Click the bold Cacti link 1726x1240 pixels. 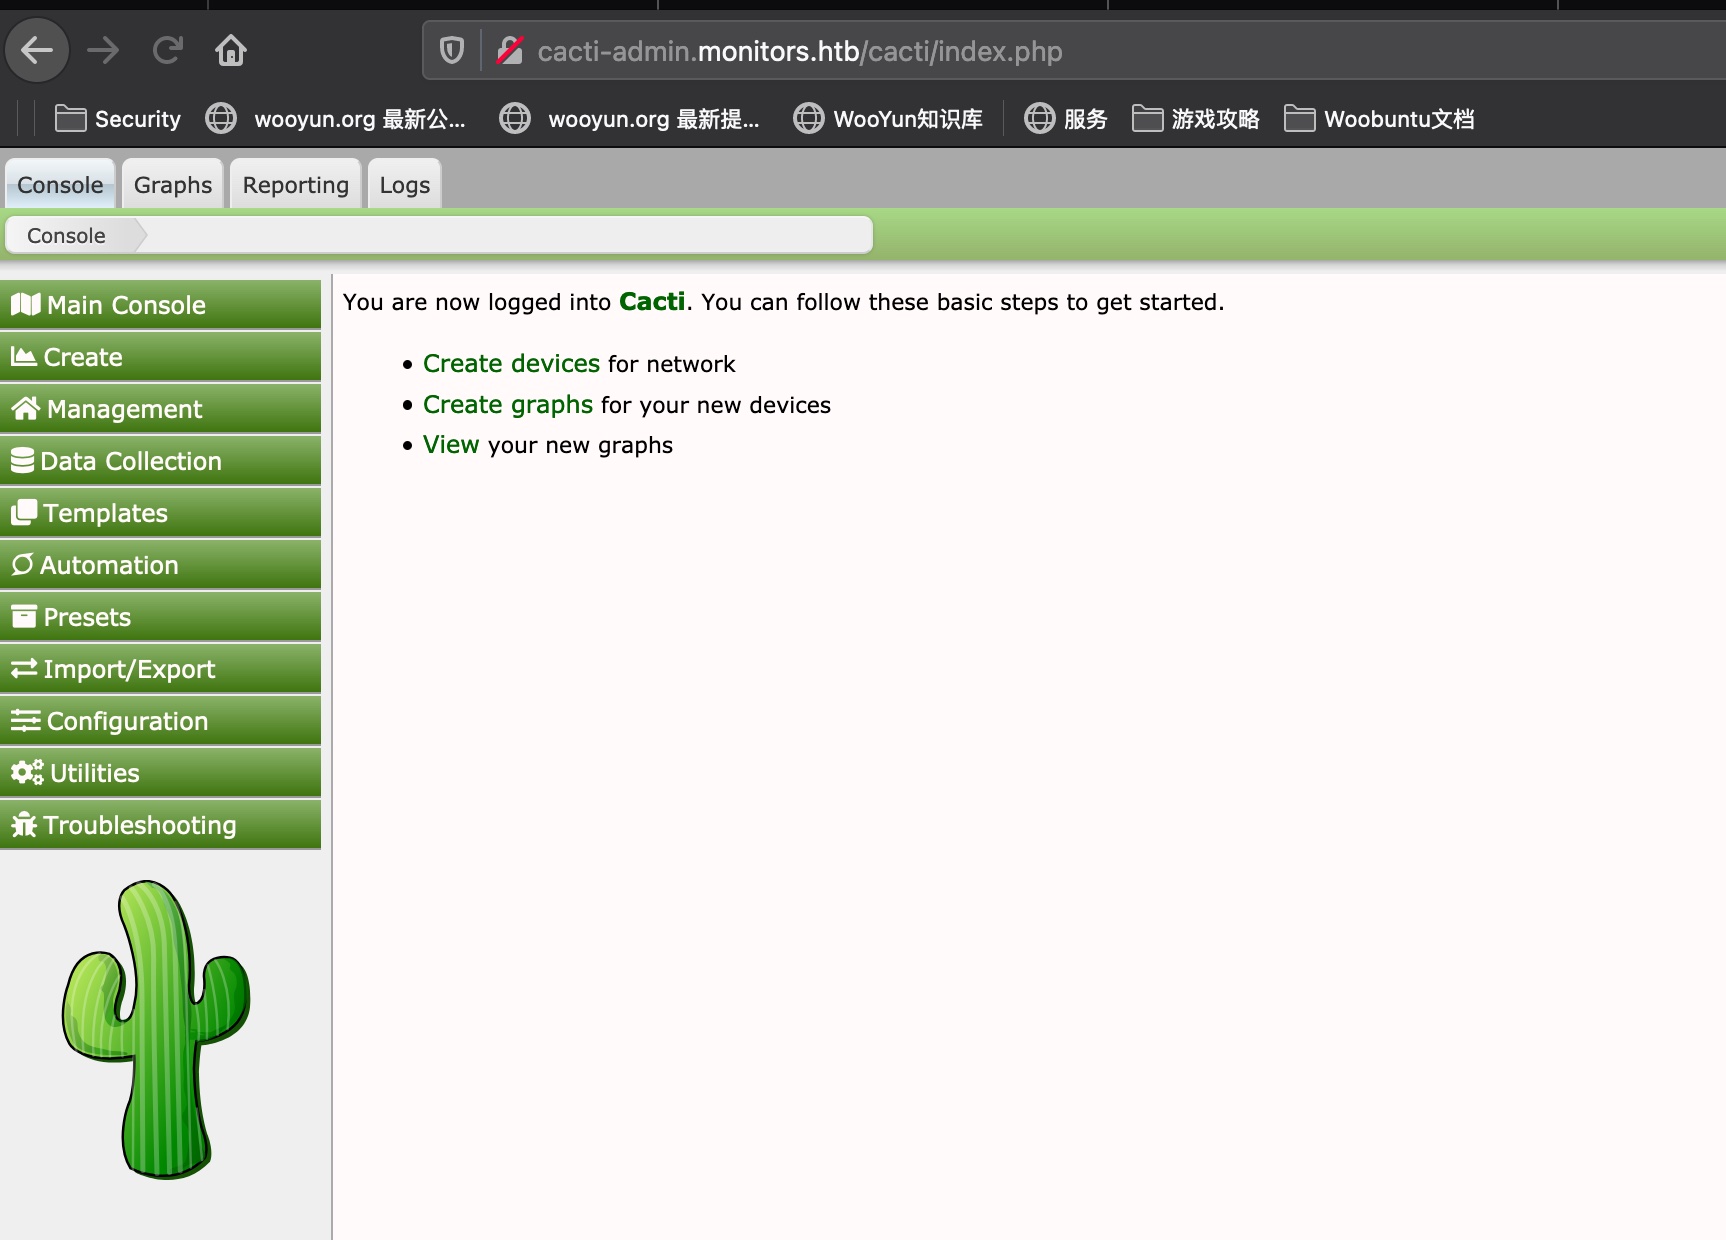click(652, 302)
